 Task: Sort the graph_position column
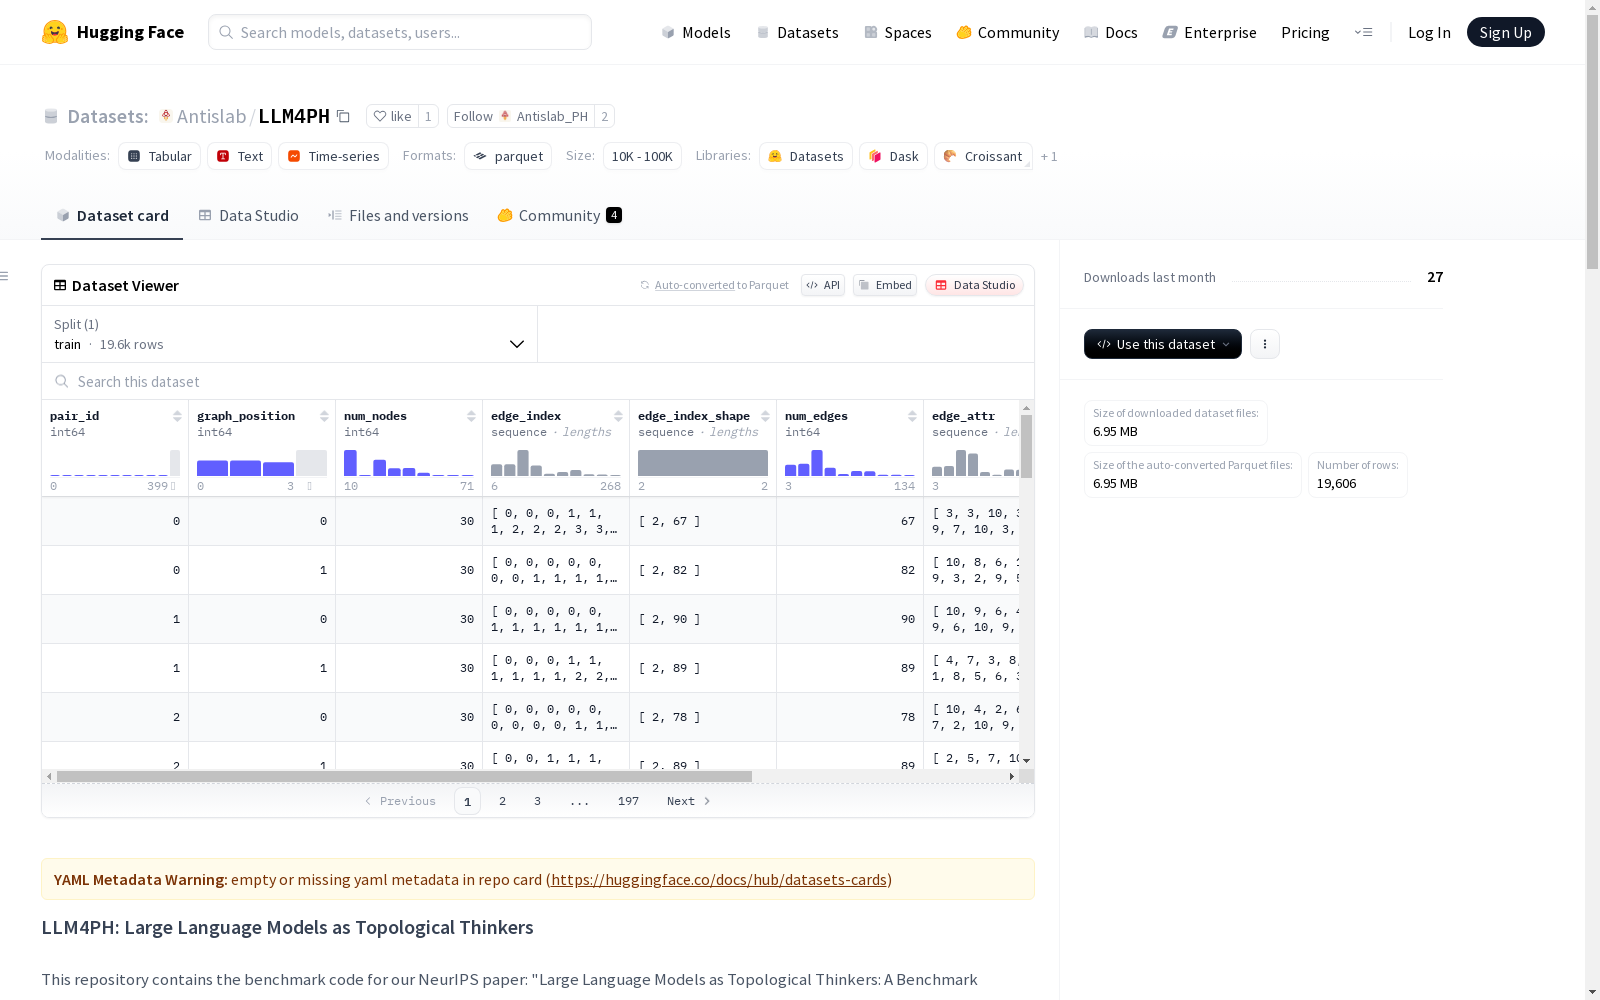pos(324,416)
